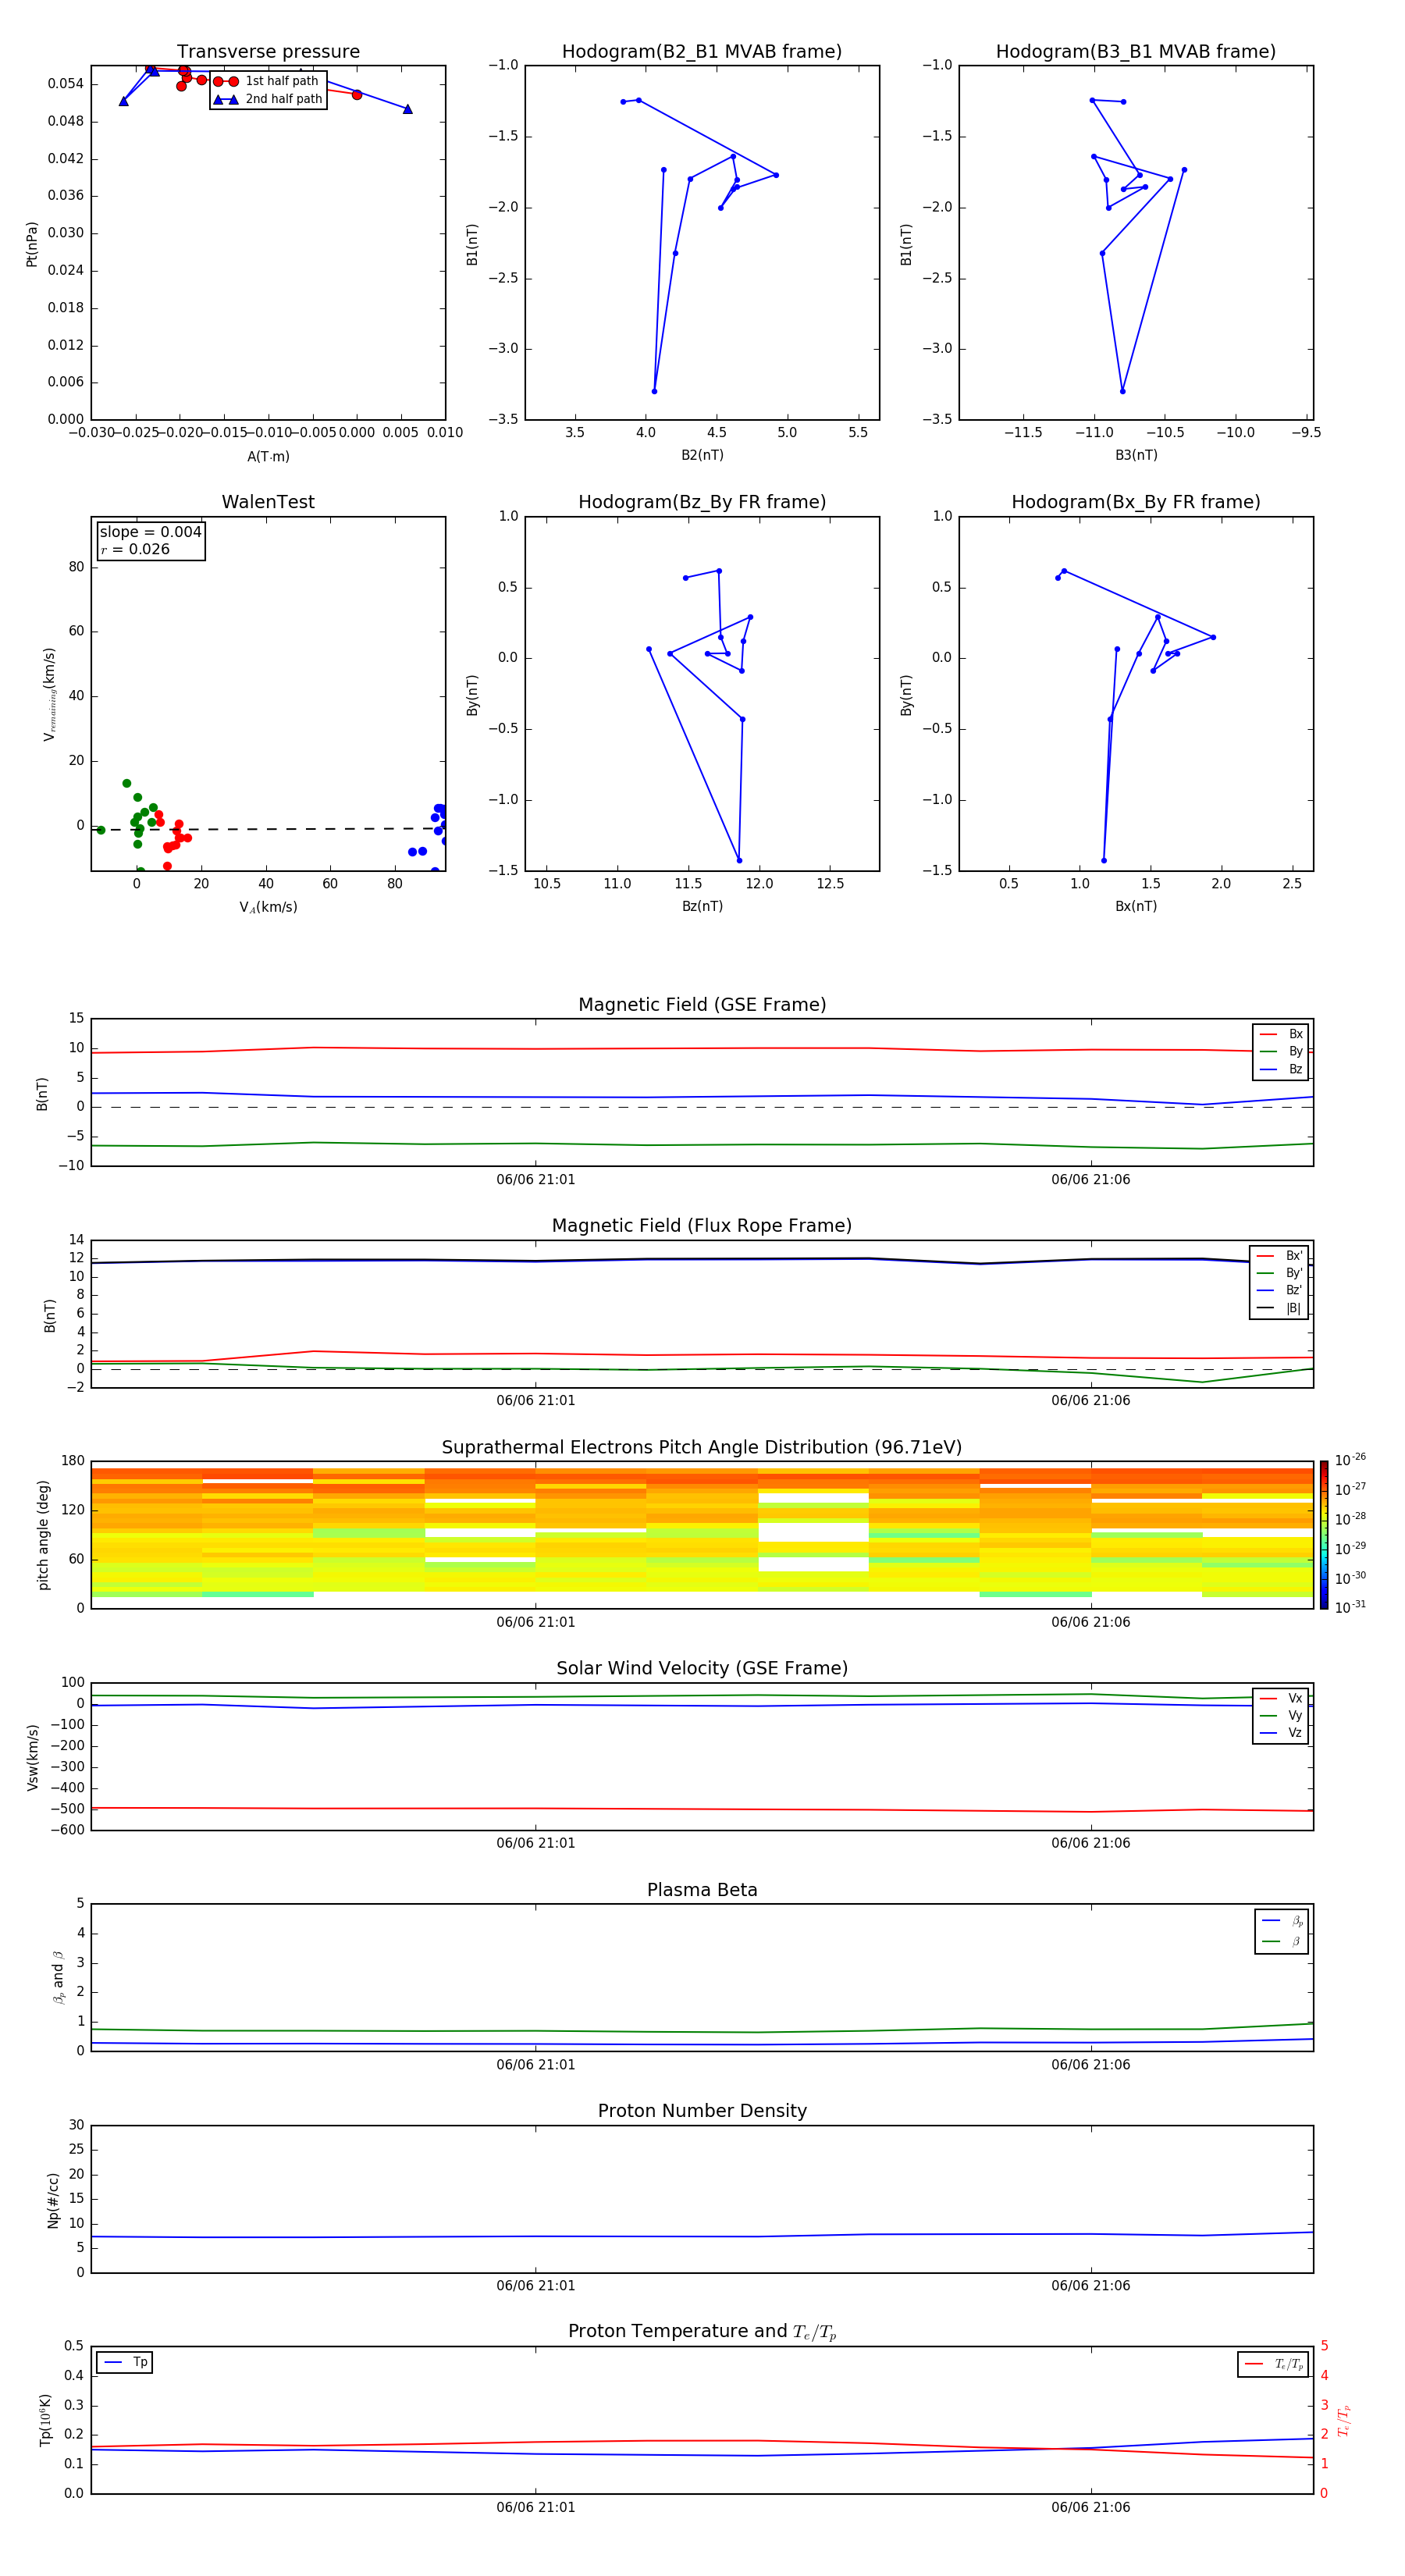Click the "Bz'" legend entry in flux rope plot
Image resolution: width=1405 pixels, height=2576 pixels.
point(1280,1290)
